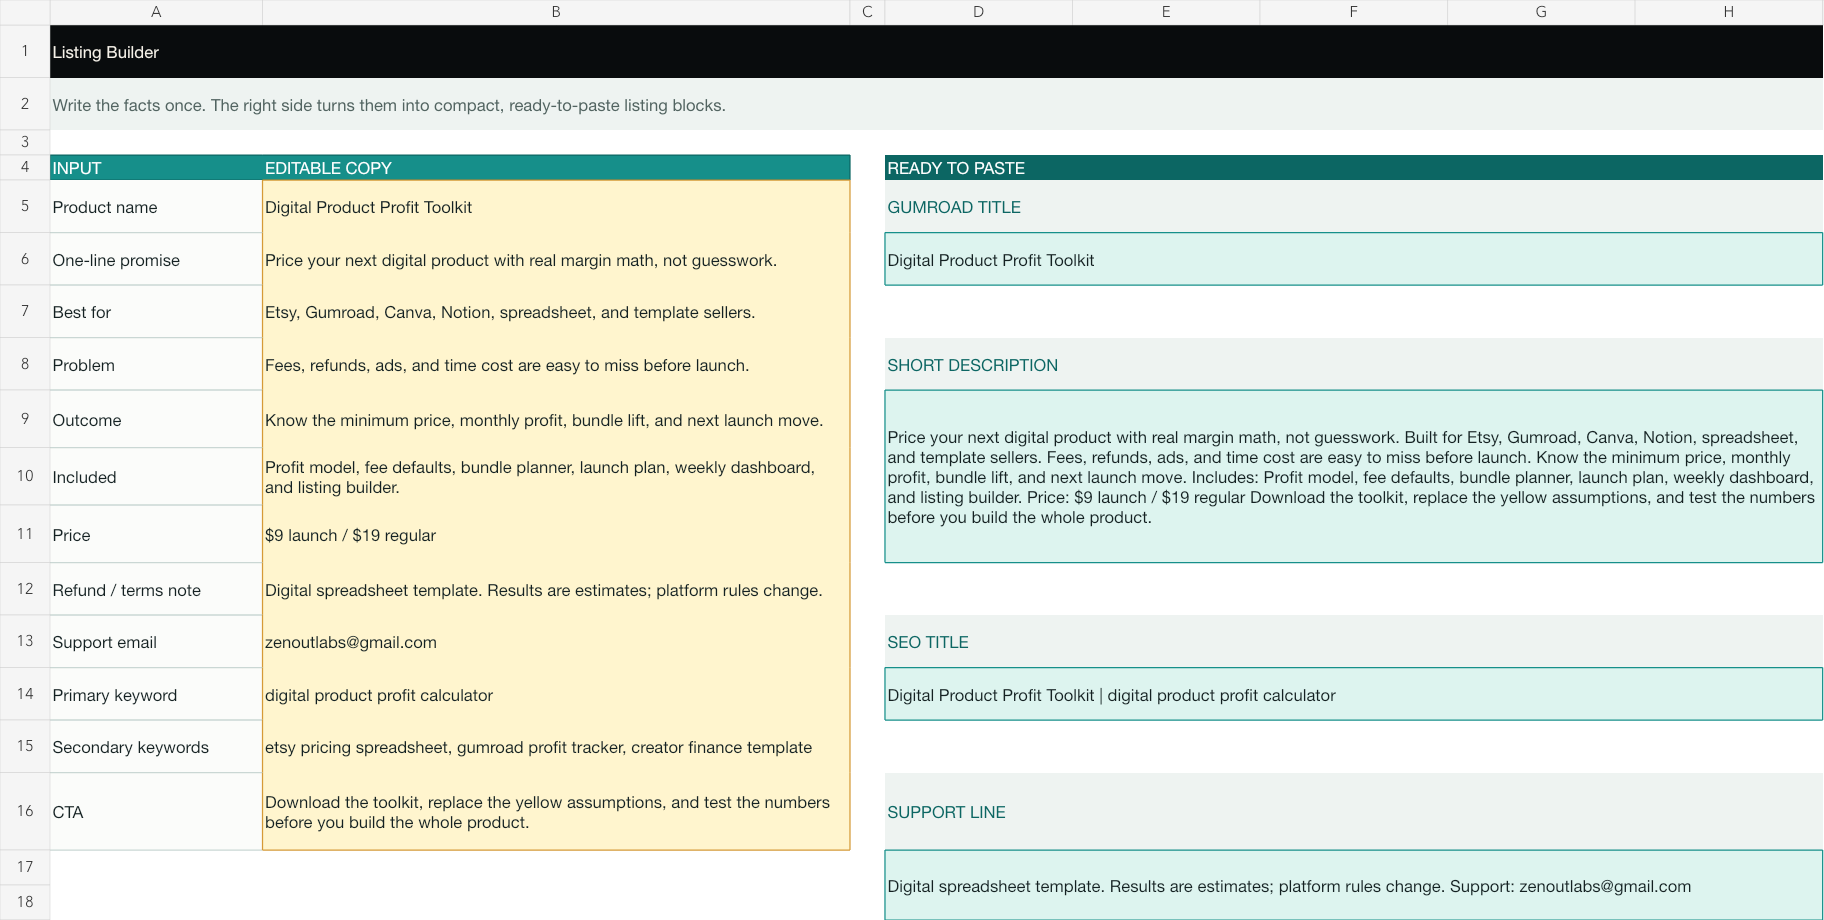Select column H header
This screenshot has width=1824, height=920.
(x=1729, y=12)
